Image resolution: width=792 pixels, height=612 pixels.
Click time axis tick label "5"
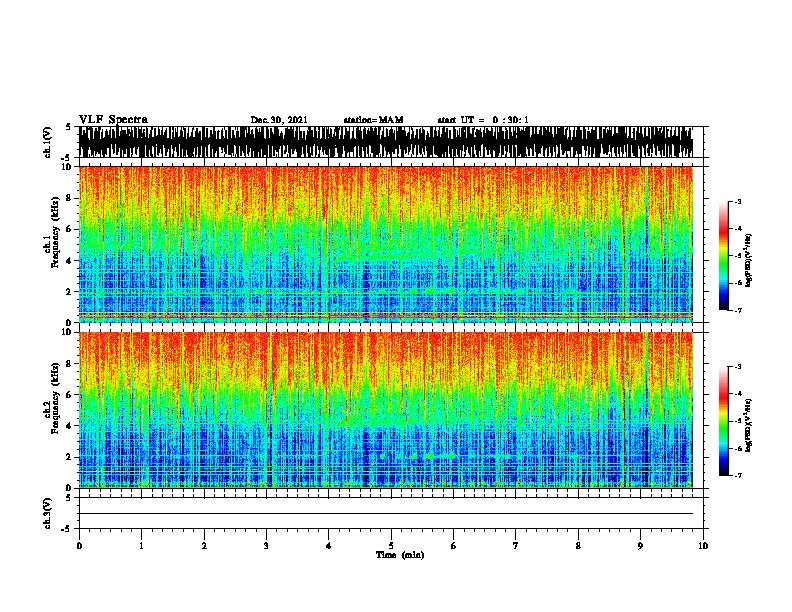point(391,546)
